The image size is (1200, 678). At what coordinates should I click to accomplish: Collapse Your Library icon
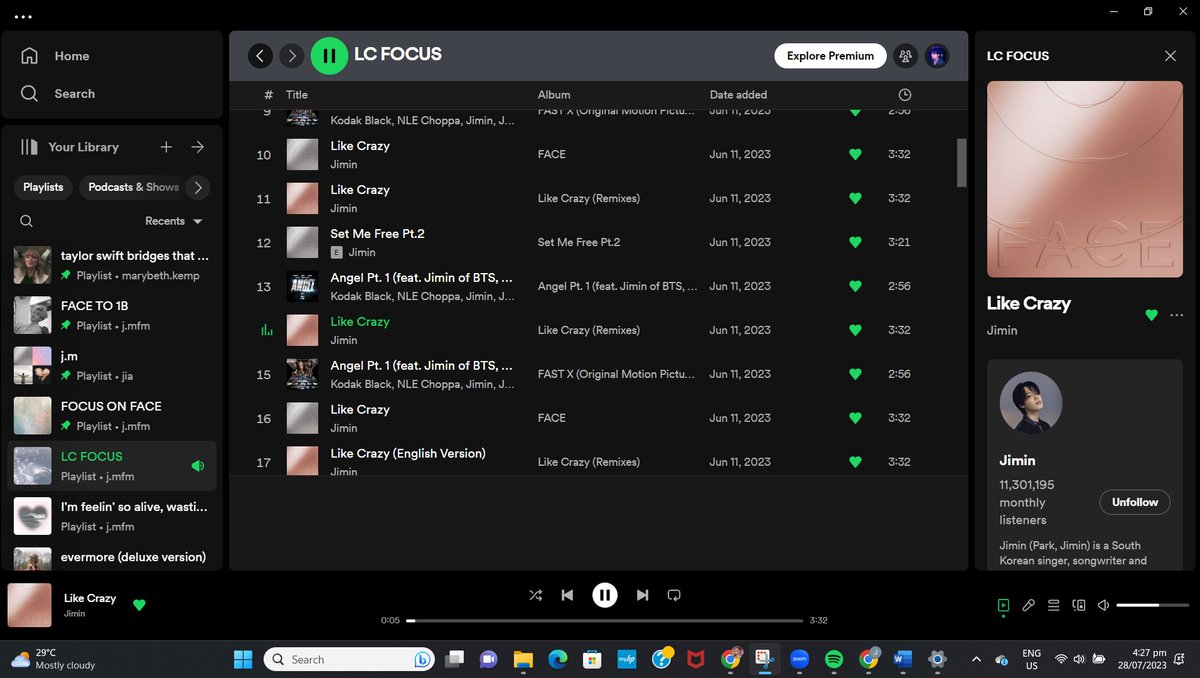point(29,147)
